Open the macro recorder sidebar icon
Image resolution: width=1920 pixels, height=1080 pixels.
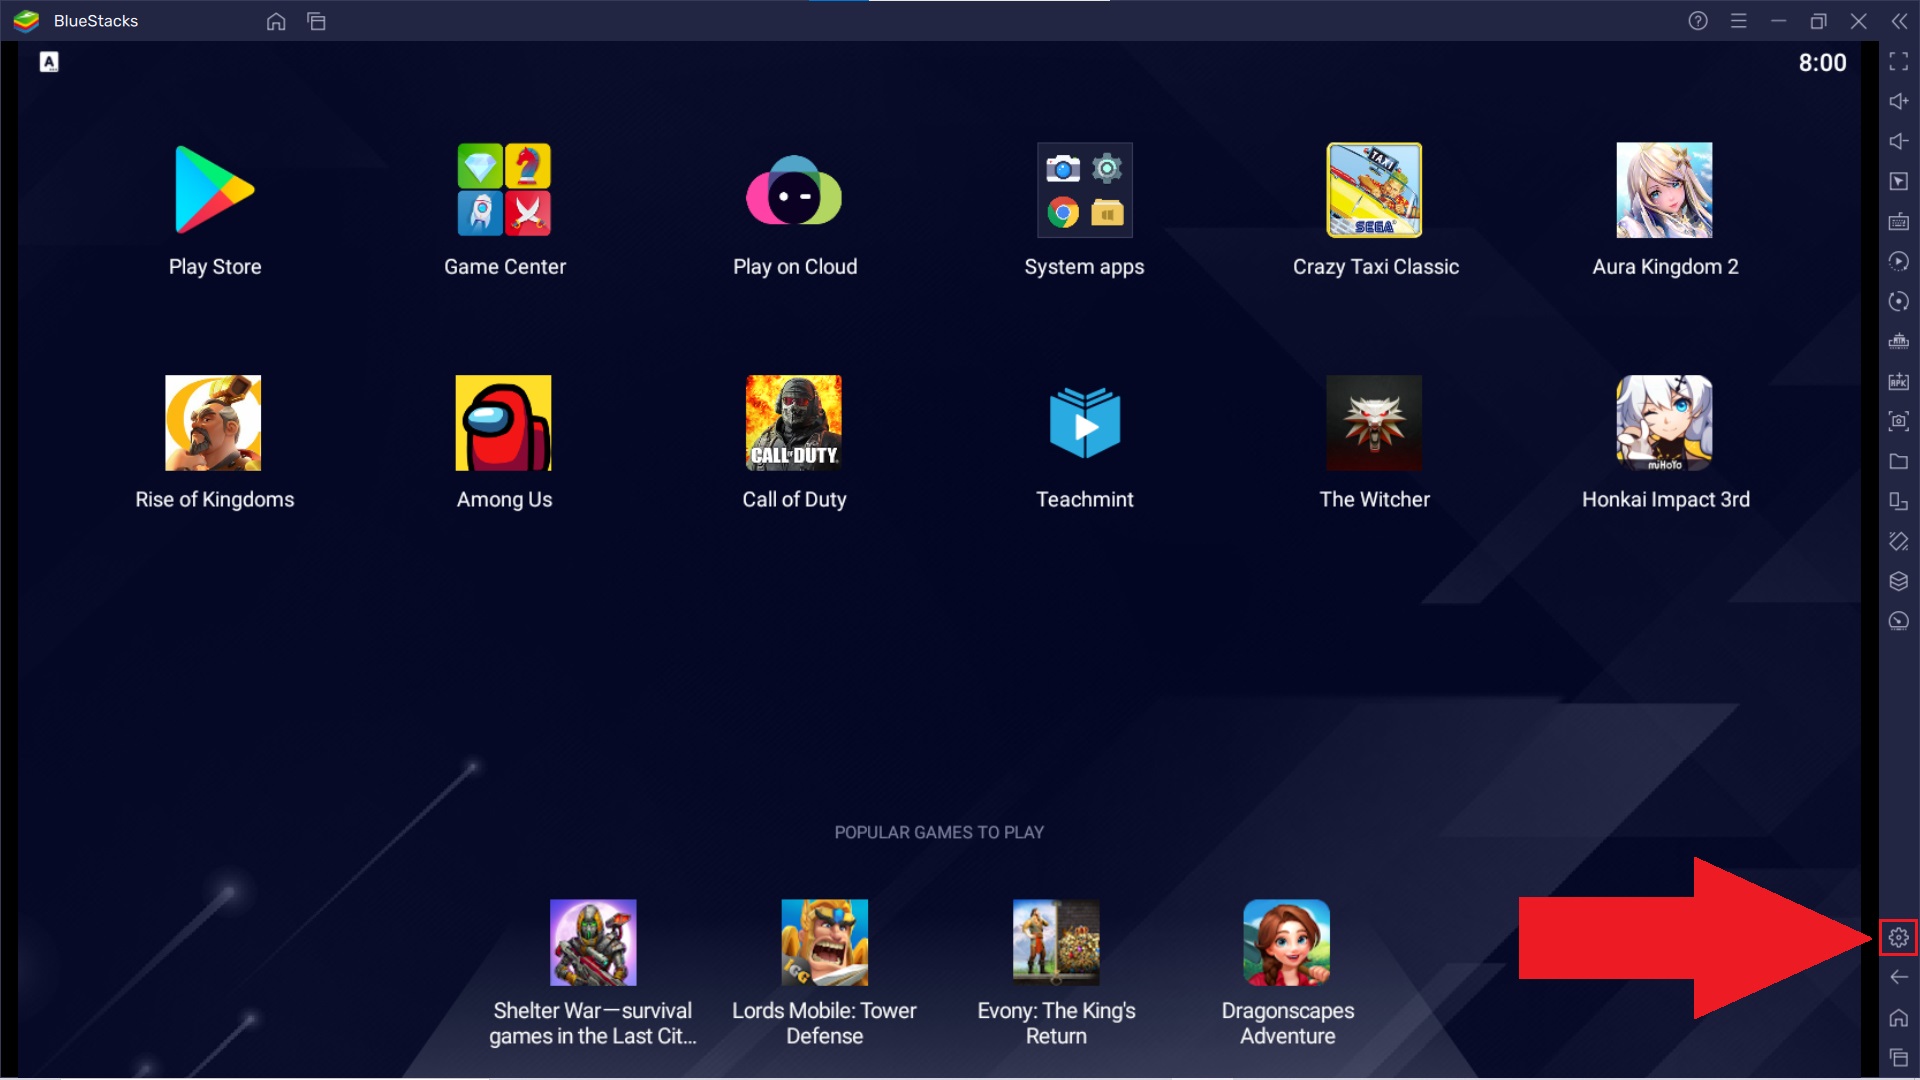[1898, 261]
